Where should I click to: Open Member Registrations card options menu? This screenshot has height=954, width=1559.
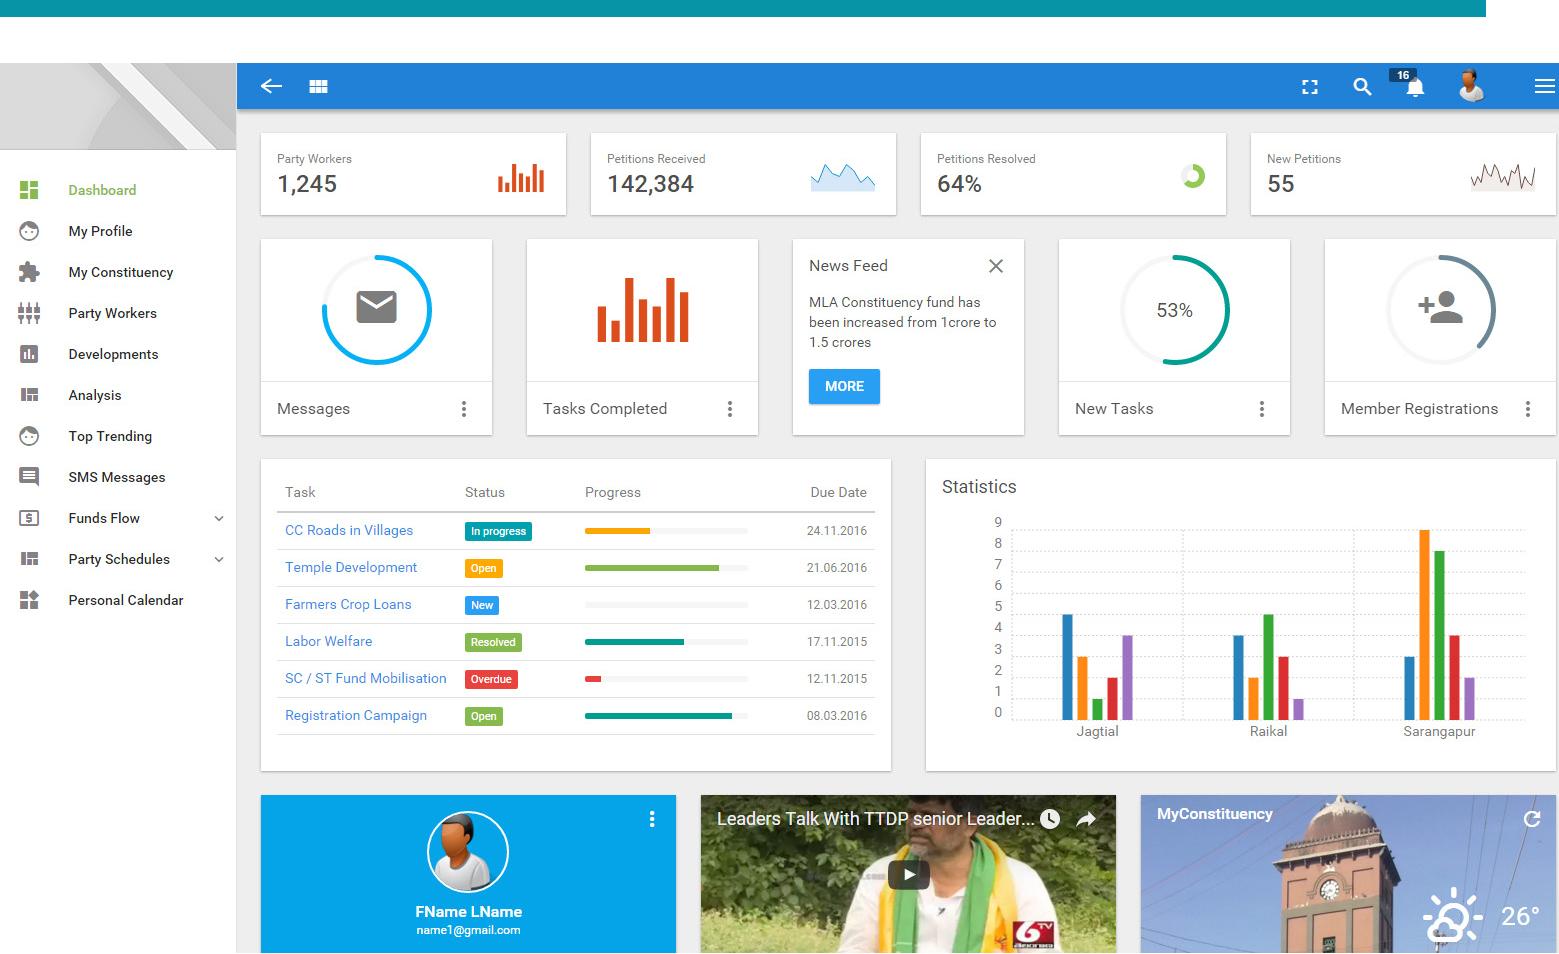pos(1527,409)
